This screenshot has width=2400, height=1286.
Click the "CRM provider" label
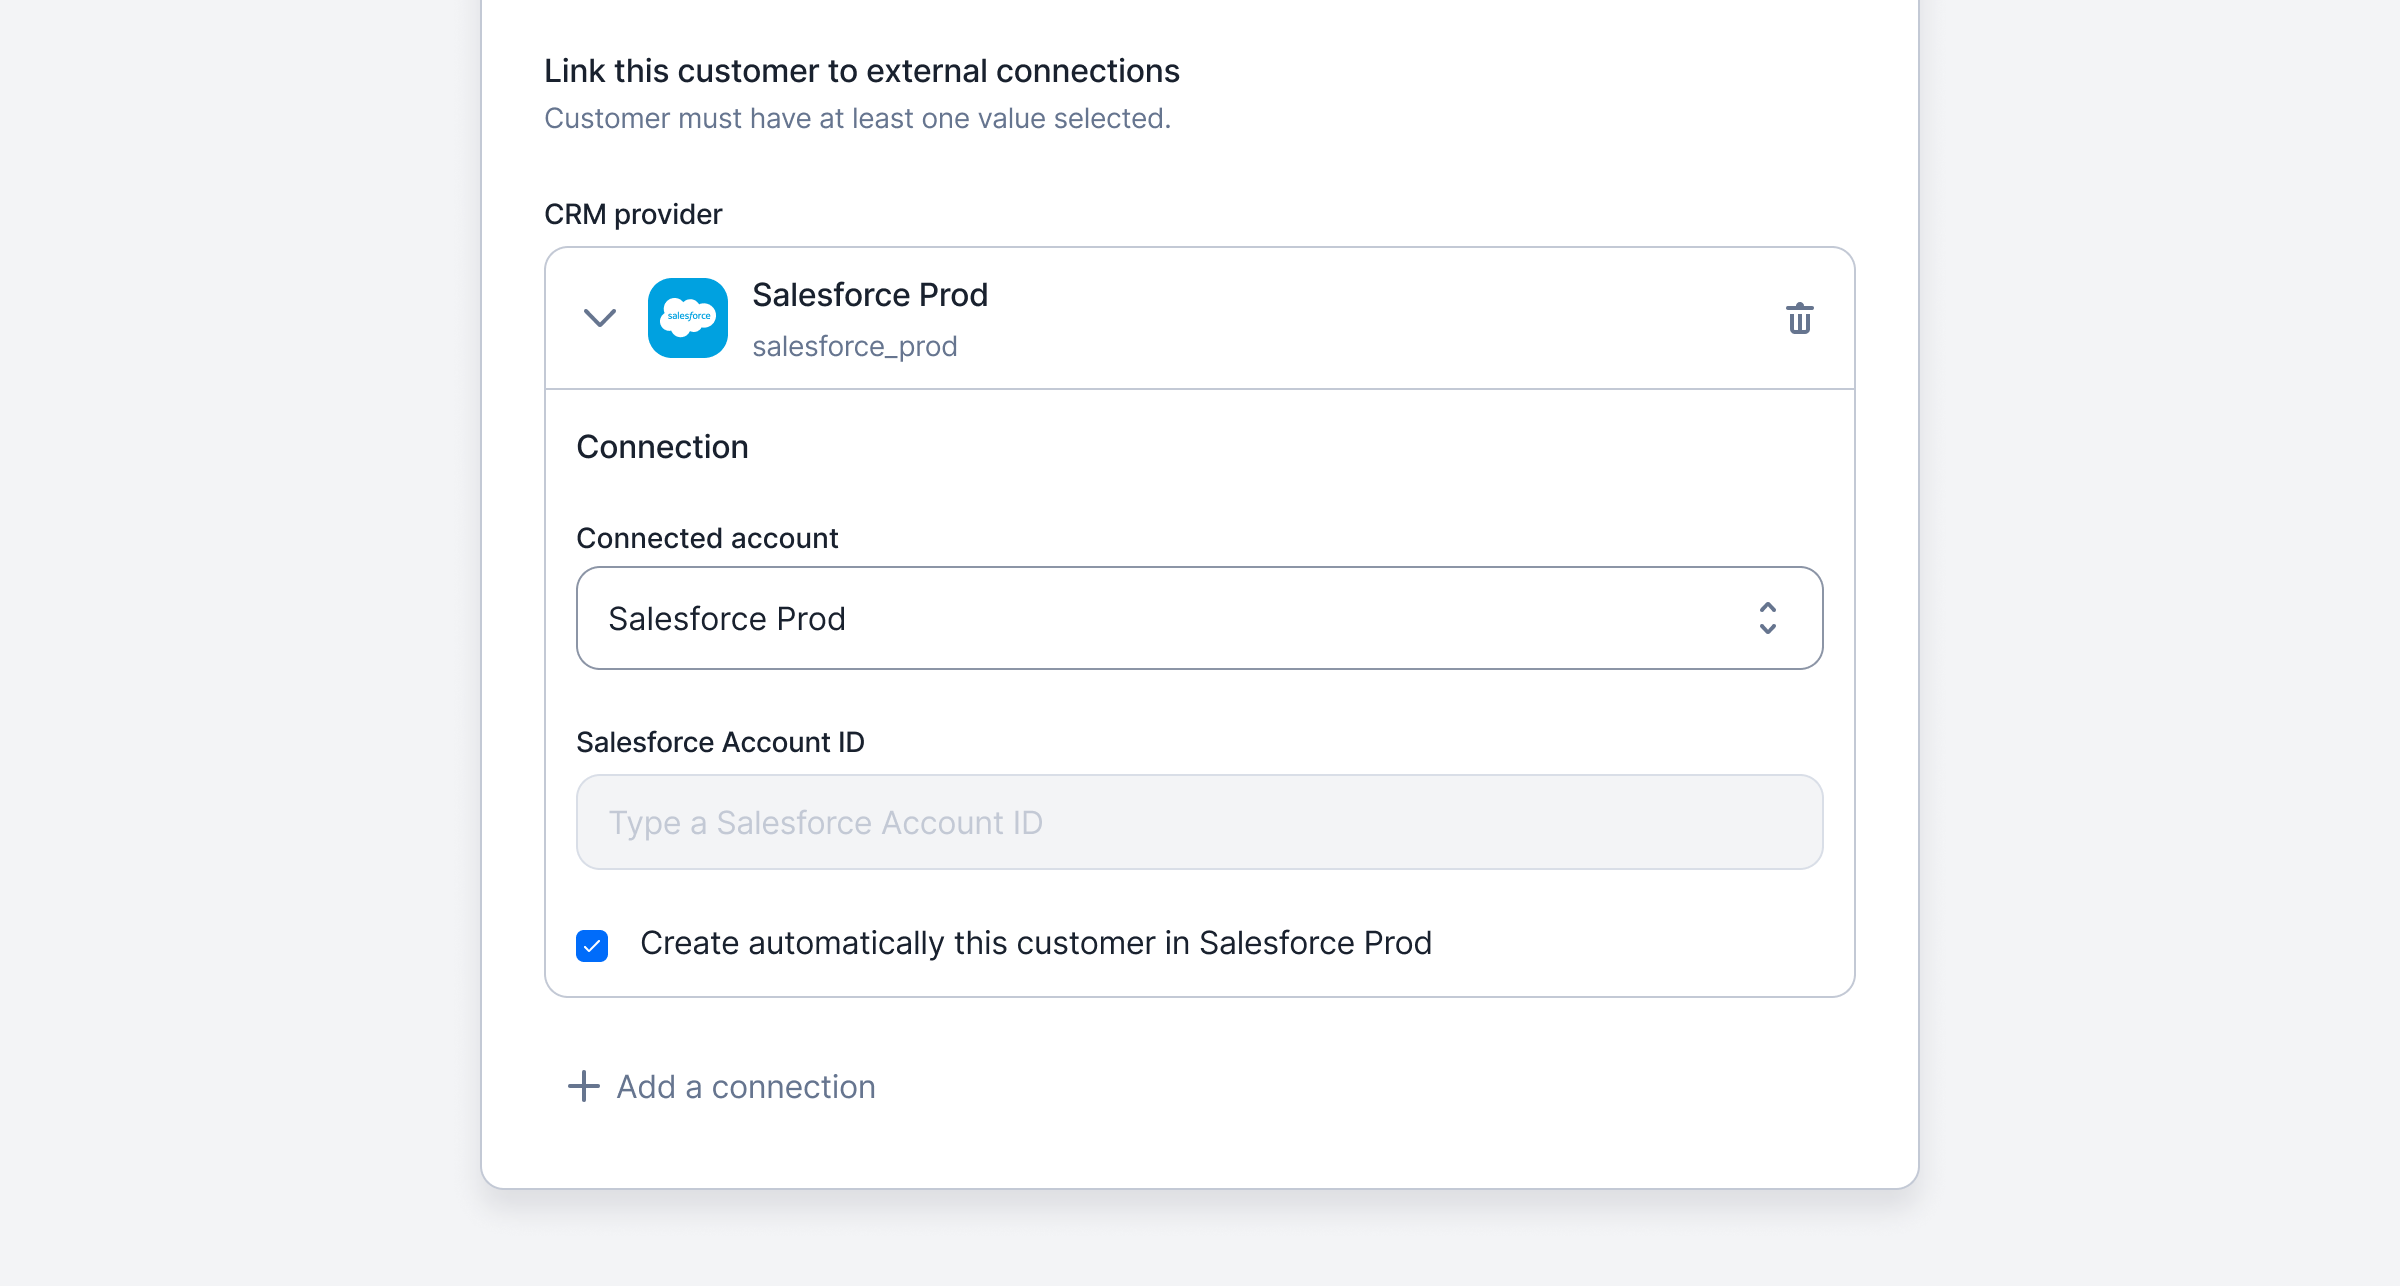tap(632, 214)
